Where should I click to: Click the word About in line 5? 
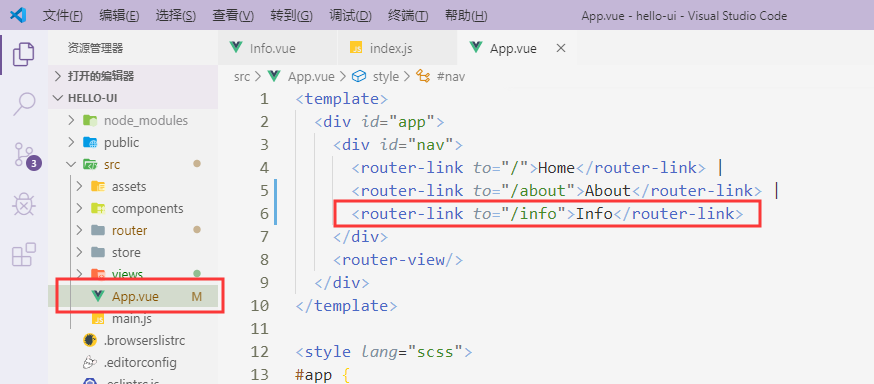tap(608, 191)
